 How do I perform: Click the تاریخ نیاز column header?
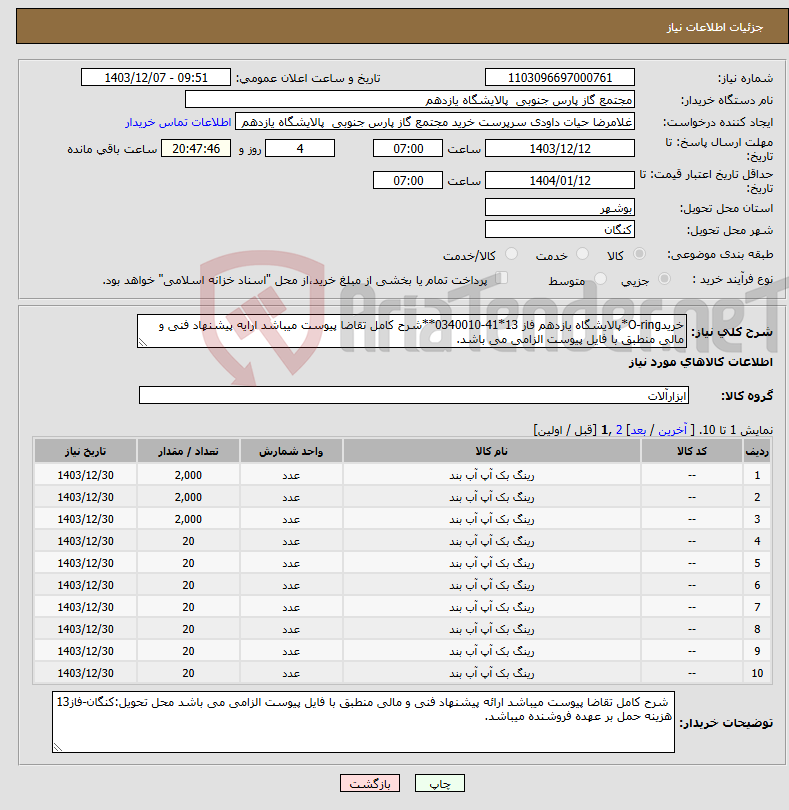click(x=85, y=451)
